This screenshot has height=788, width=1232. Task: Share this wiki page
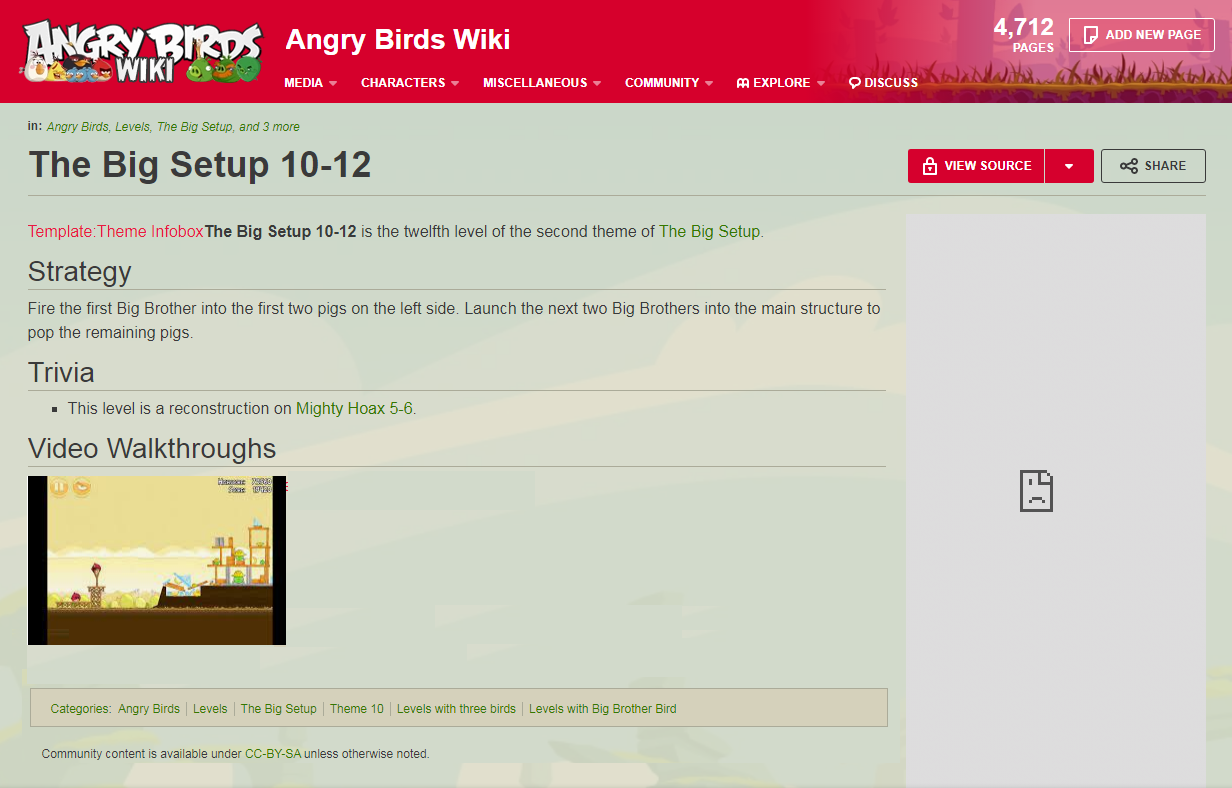click(x=1152, y=166)
